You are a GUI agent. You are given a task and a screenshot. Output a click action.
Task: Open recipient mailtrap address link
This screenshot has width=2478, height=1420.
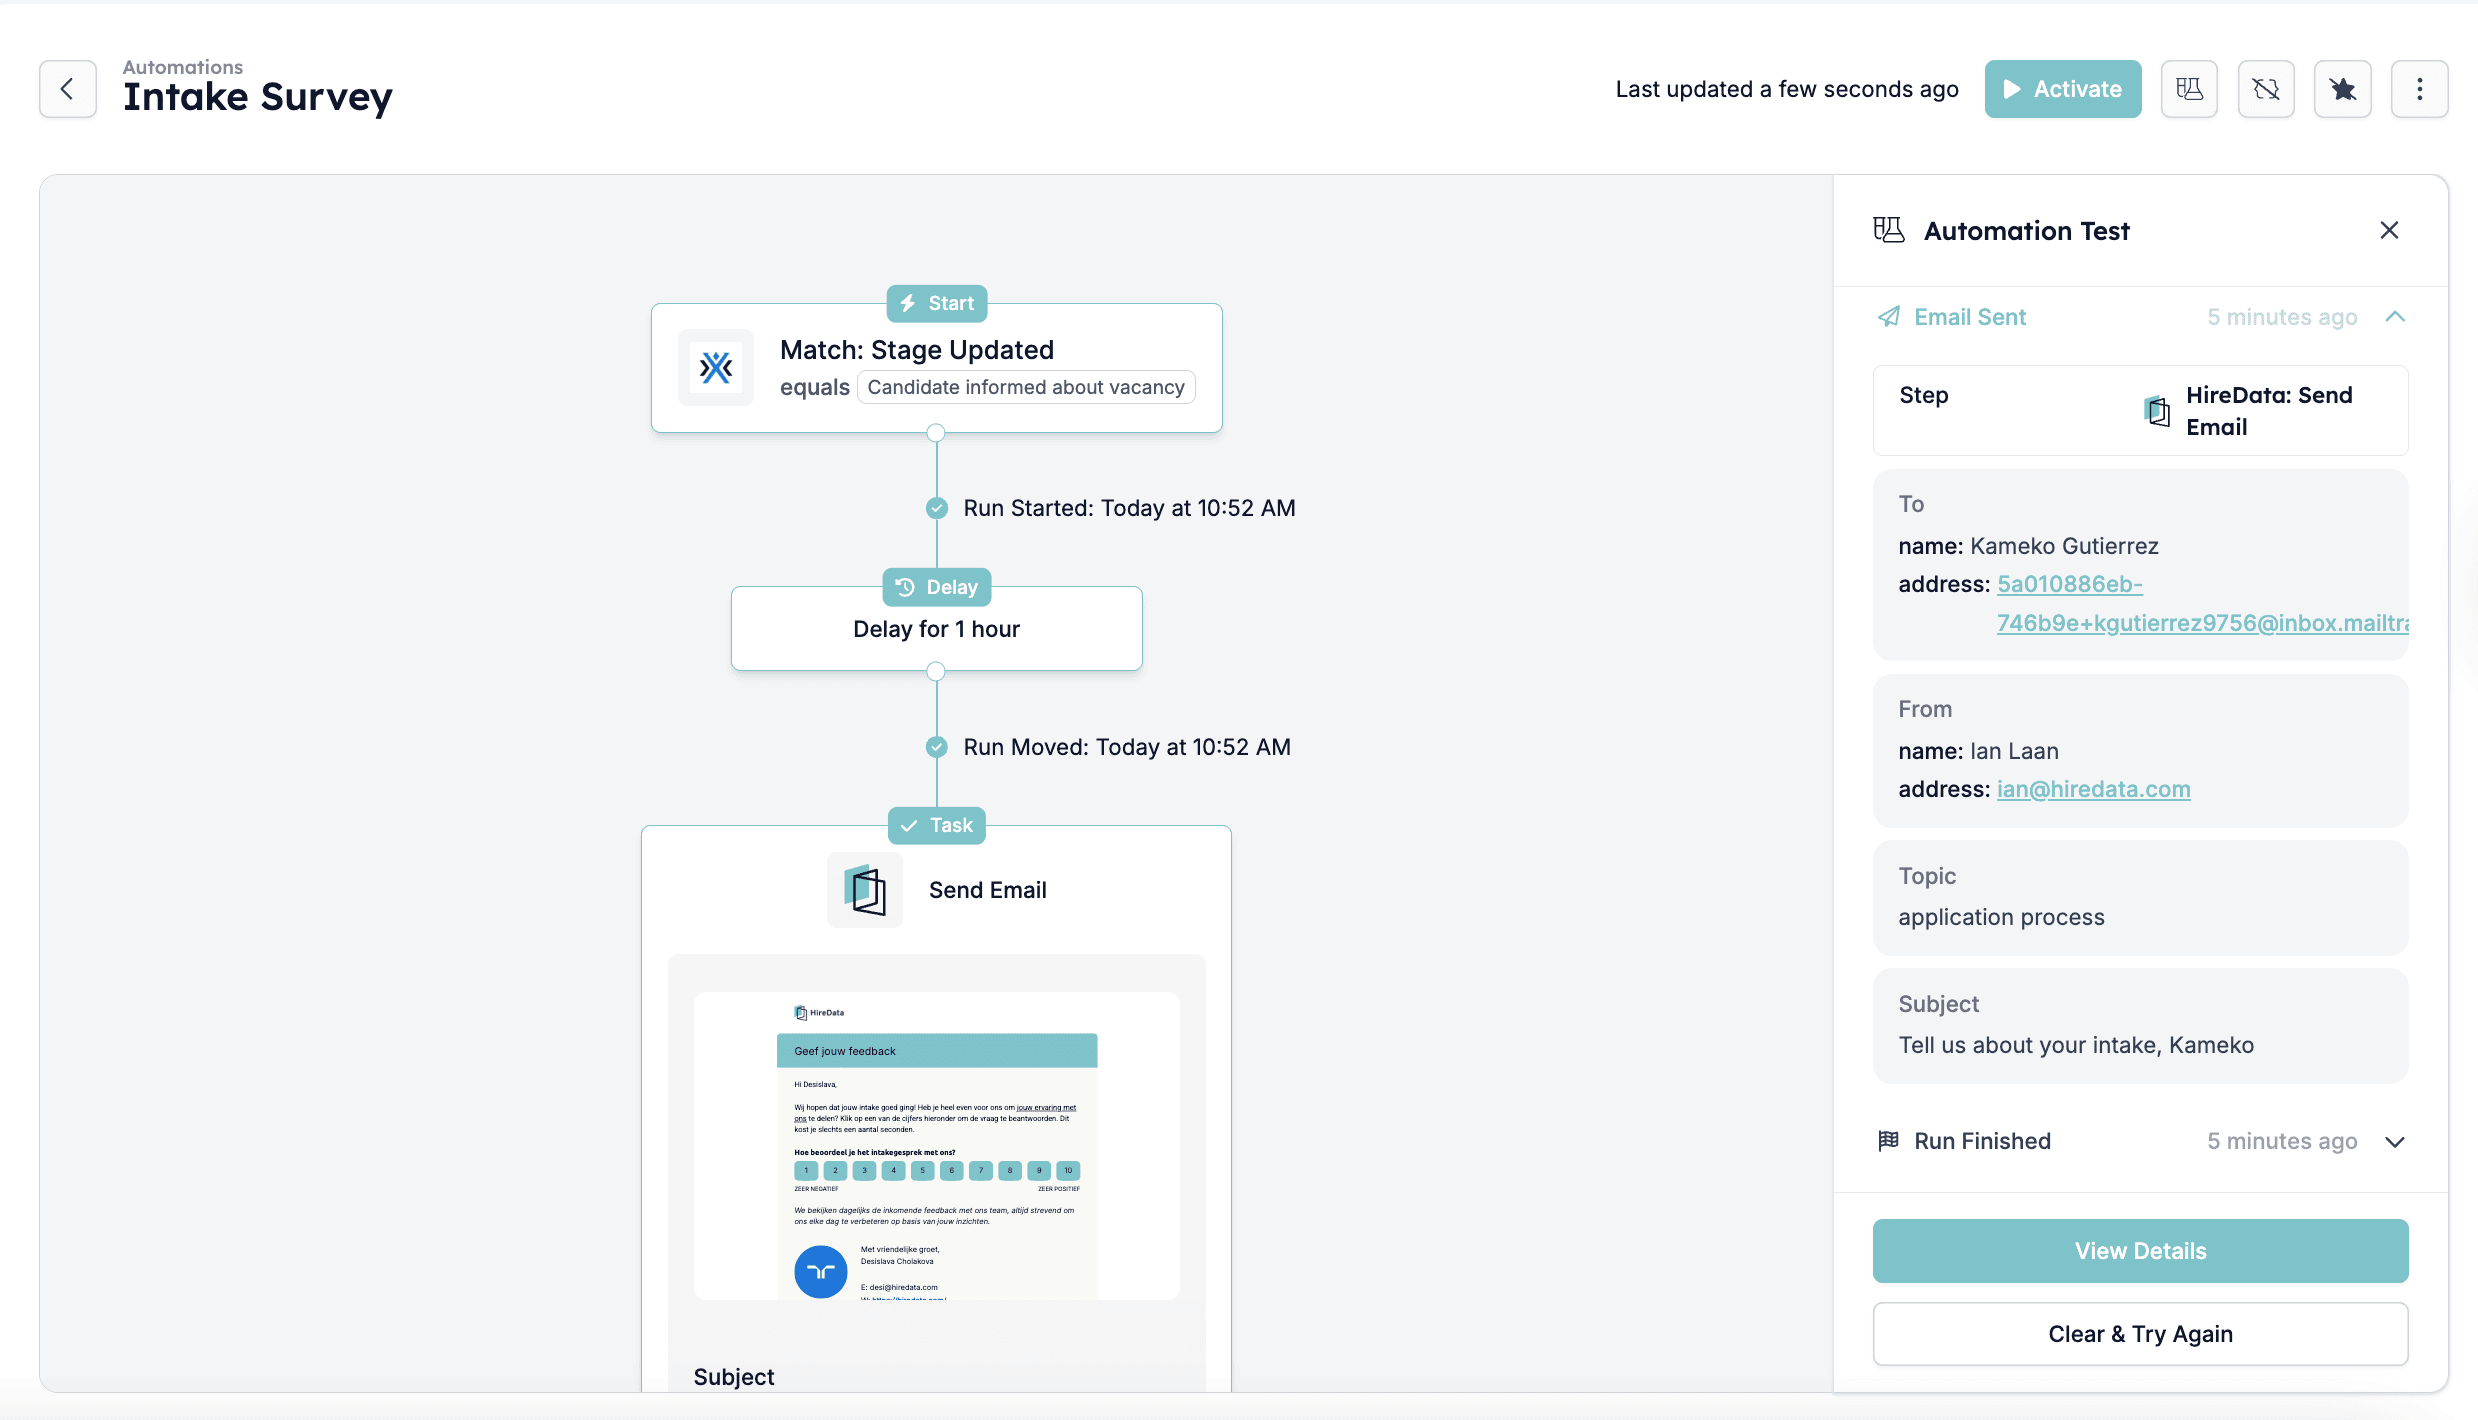tap(2202, 603)
